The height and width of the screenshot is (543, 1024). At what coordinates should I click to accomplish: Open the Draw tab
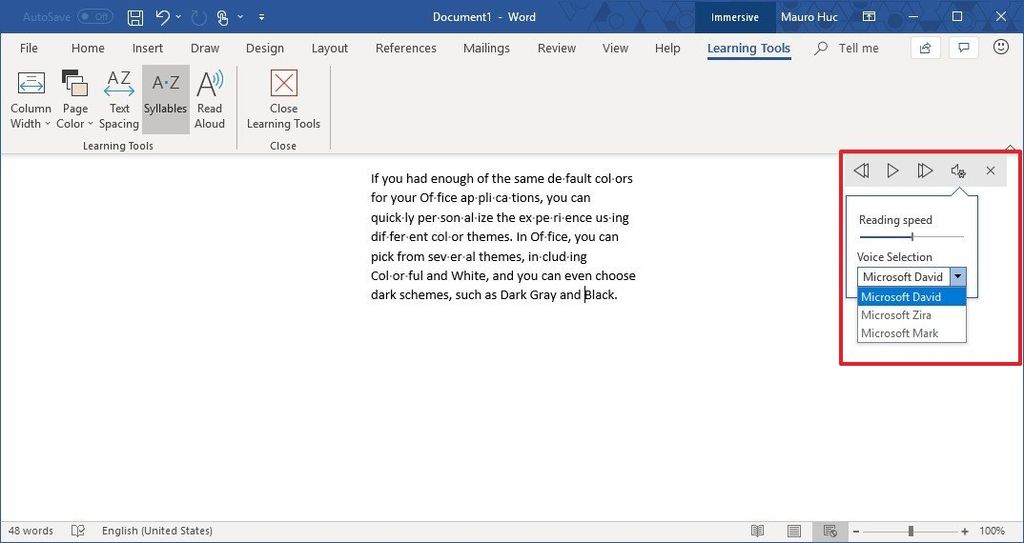(x=204, y=48)
